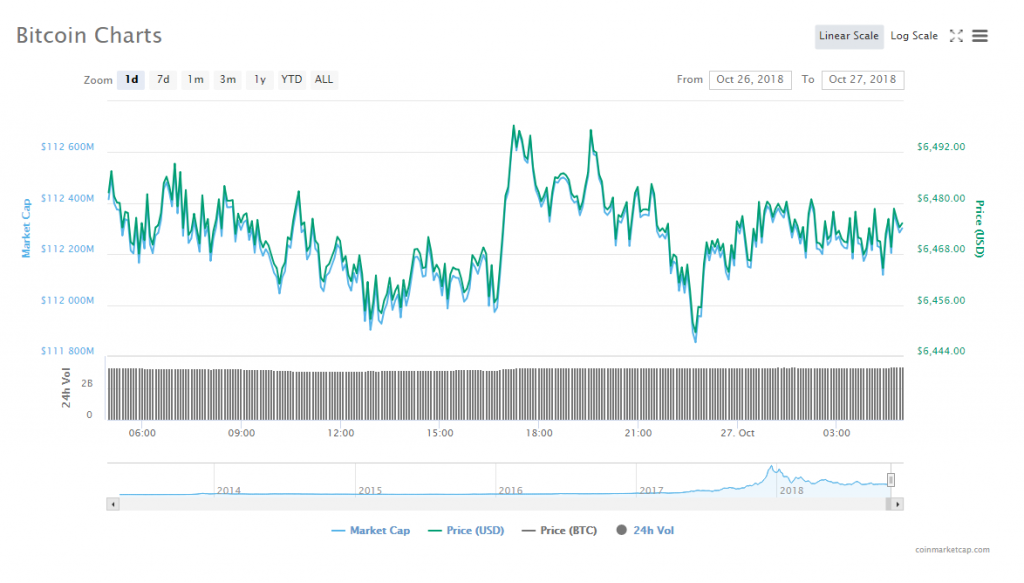Select the 1d zoom range
1024x583 pixels.
pyautogui.click(x=132, y=80)
